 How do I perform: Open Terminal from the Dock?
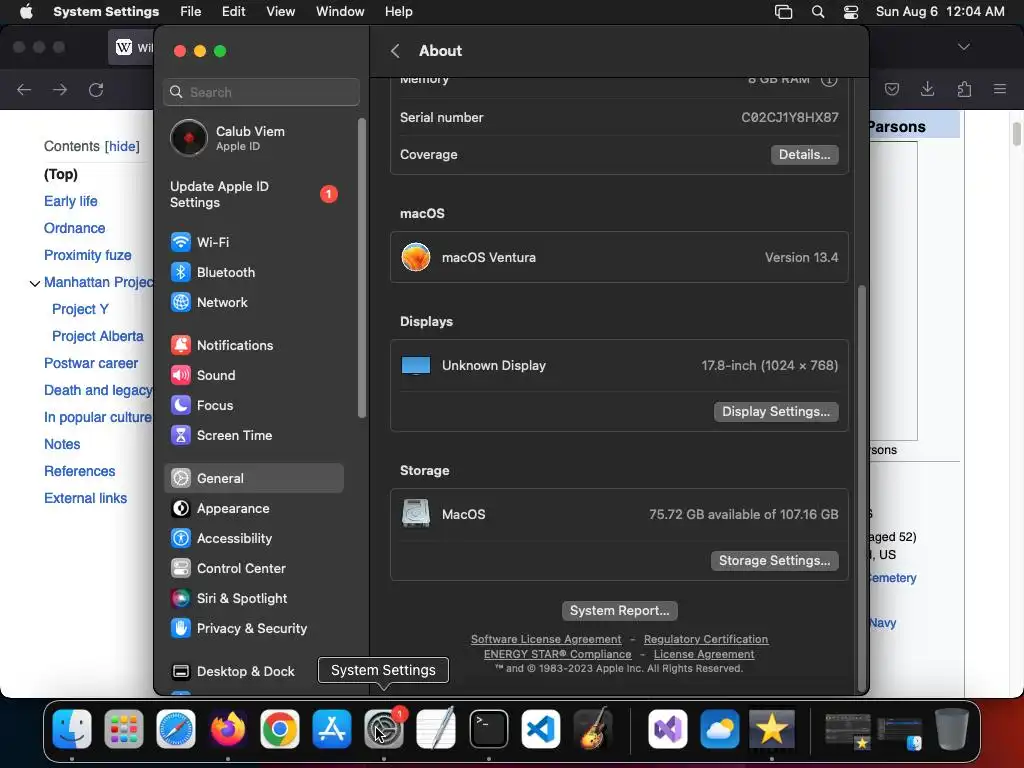point(488,728)
